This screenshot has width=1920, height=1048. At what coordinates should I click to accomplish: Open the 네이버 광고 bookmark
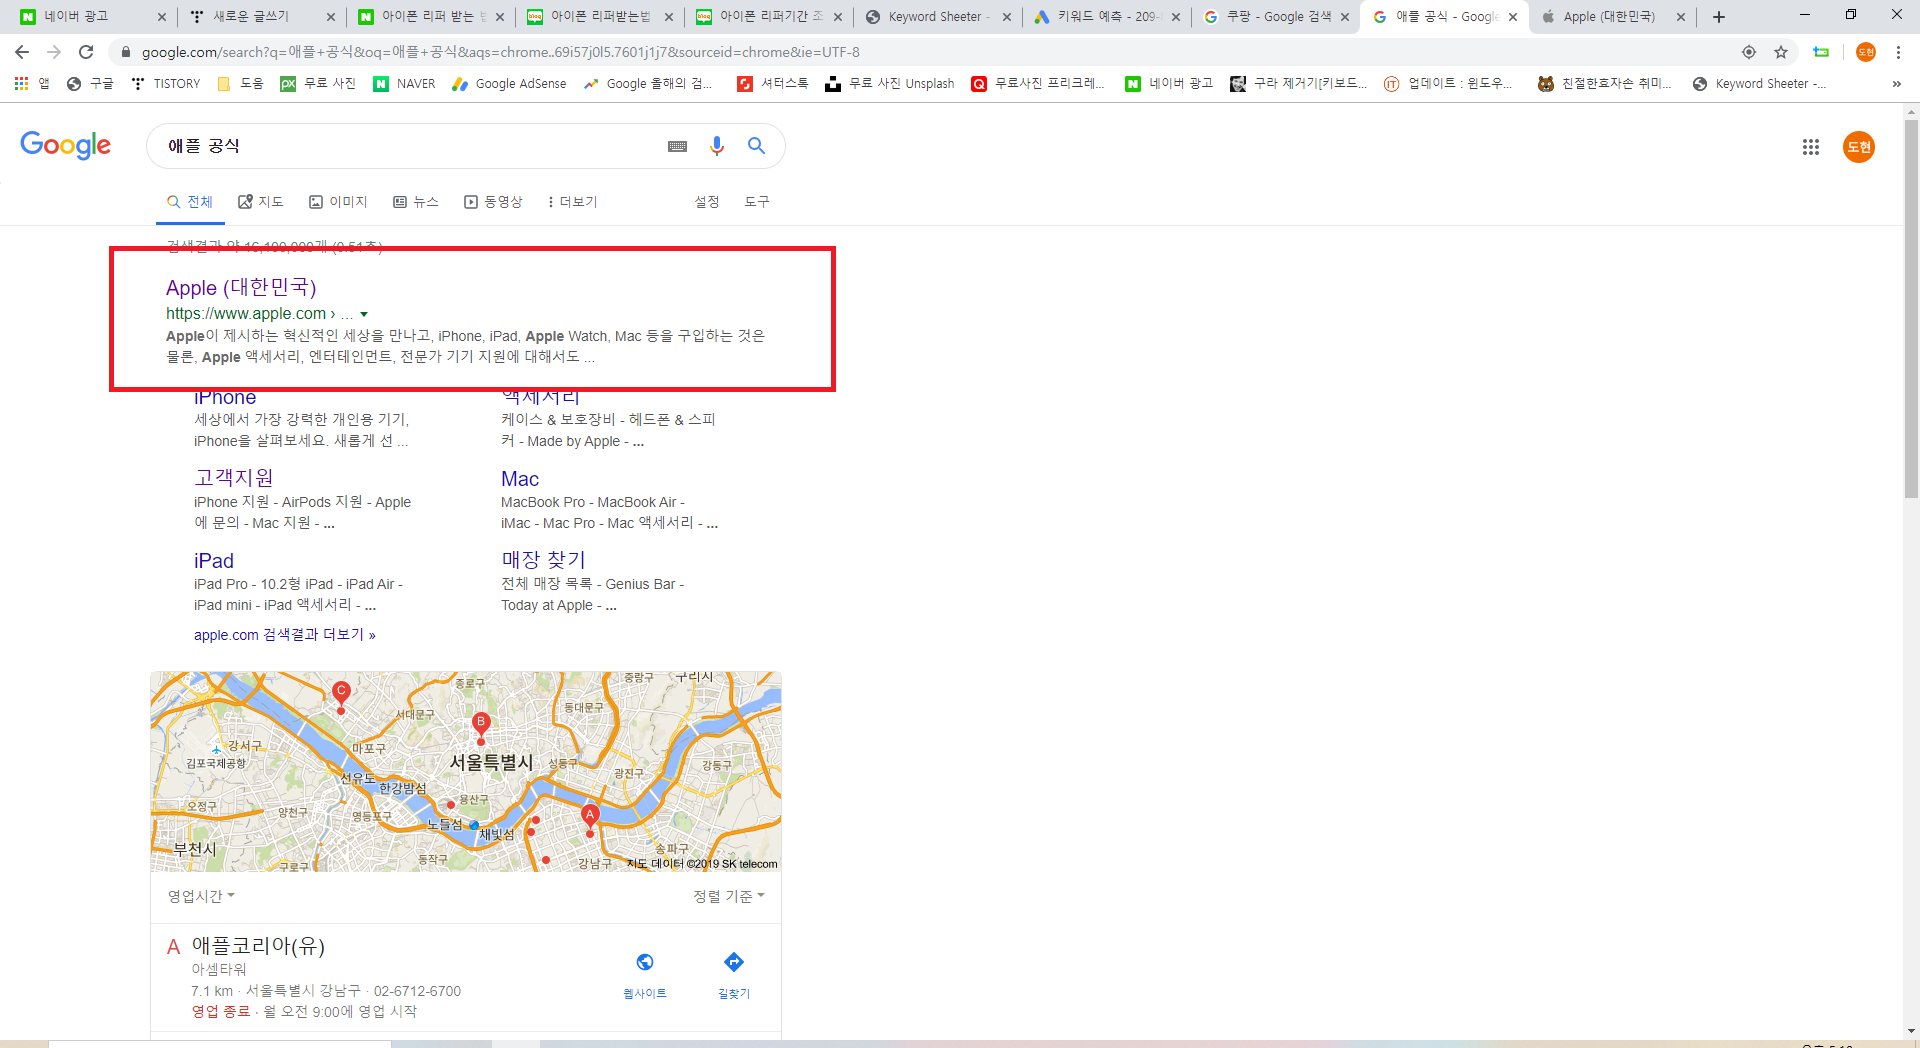pyautogui.click(x=1169, y=84)
